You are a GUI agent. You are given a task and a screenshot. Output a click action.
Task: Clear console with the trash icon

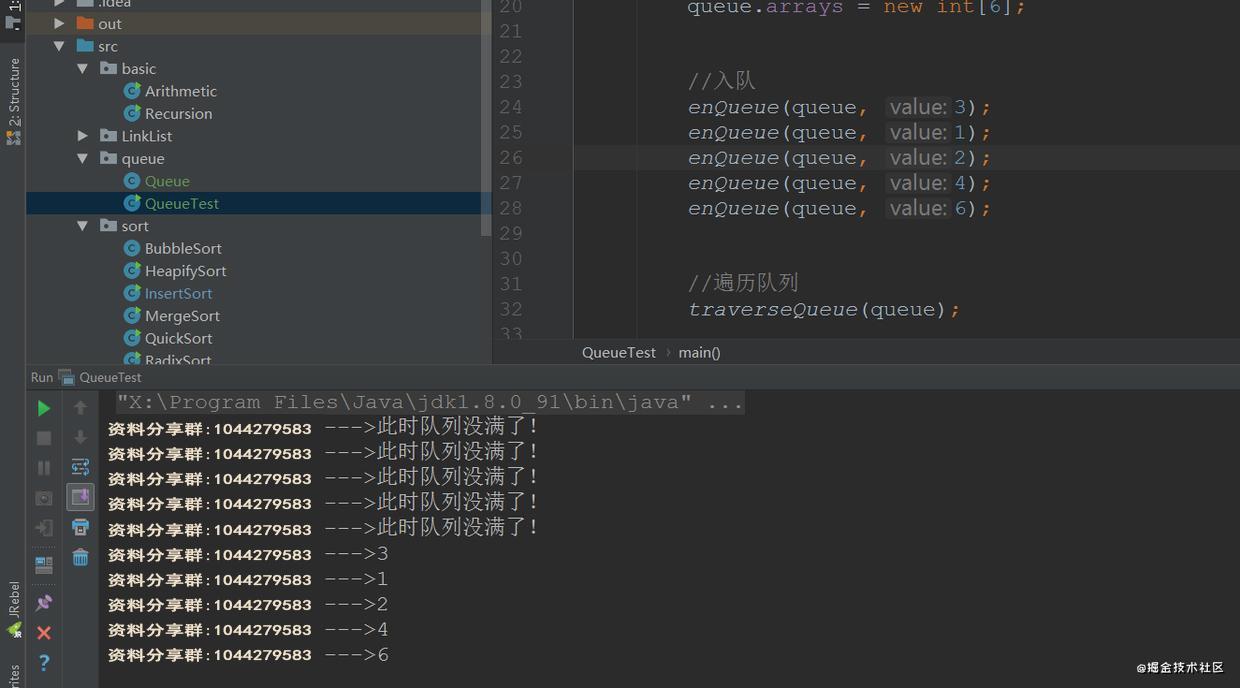80,557
